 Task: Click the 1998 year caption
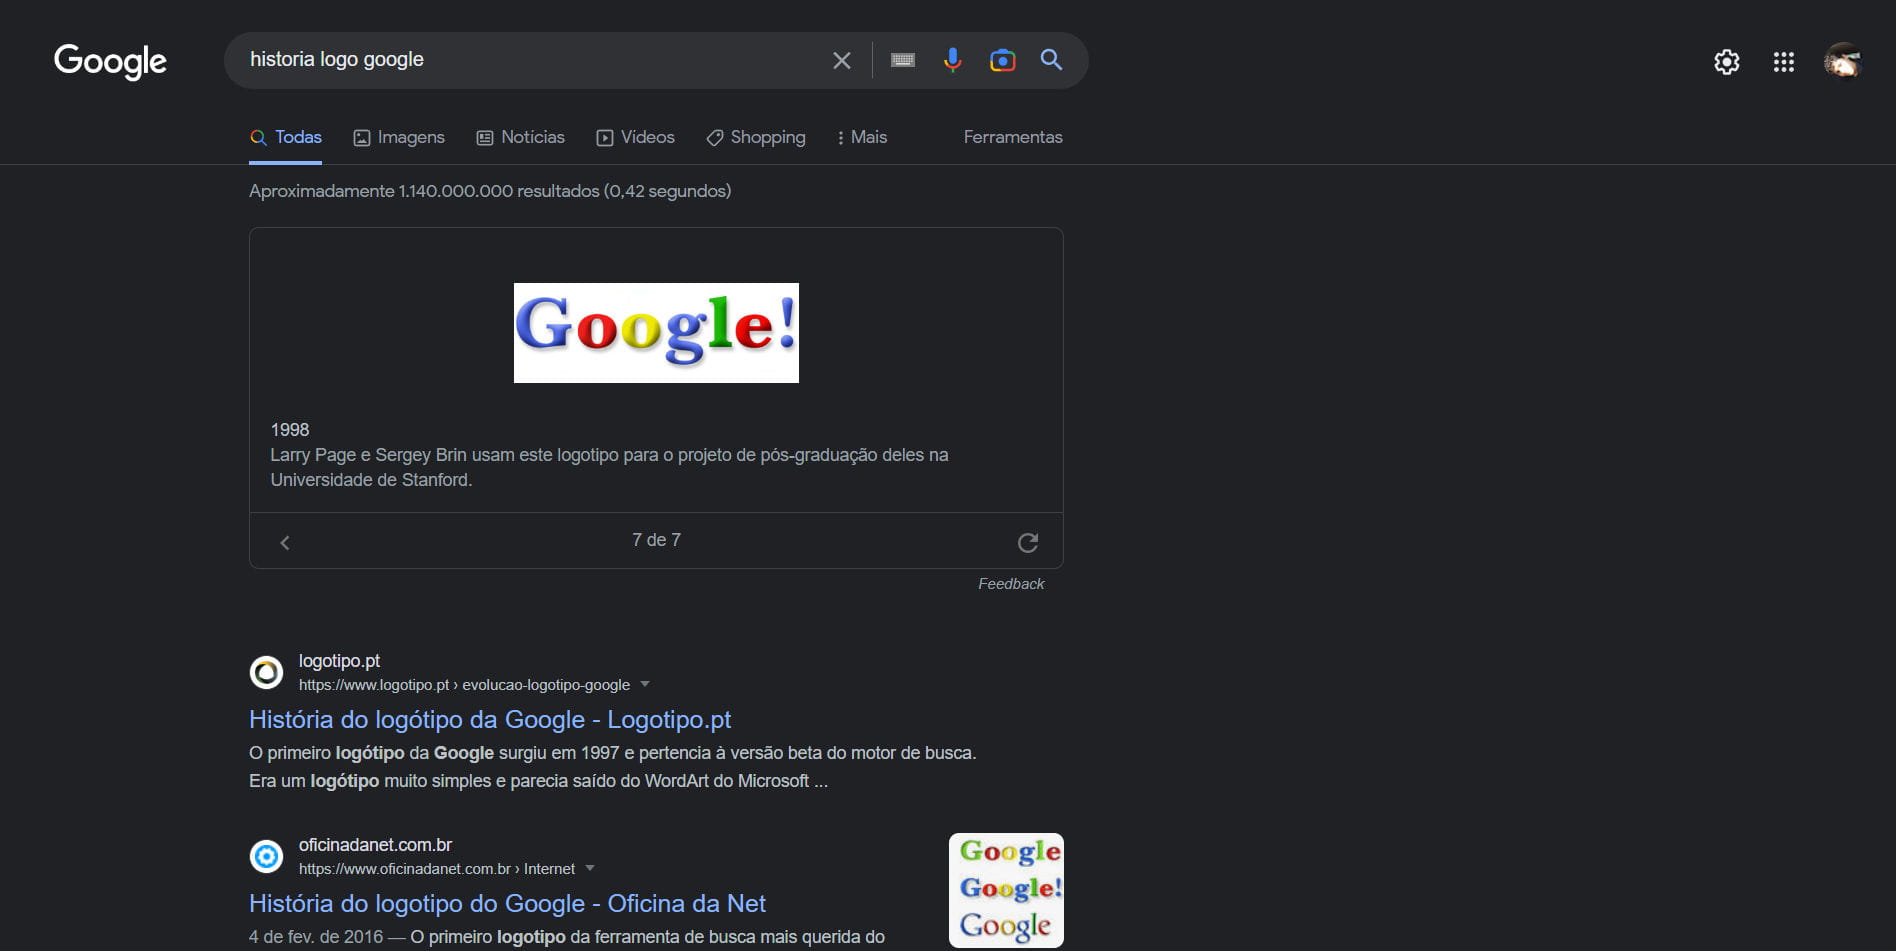(290, 430)
